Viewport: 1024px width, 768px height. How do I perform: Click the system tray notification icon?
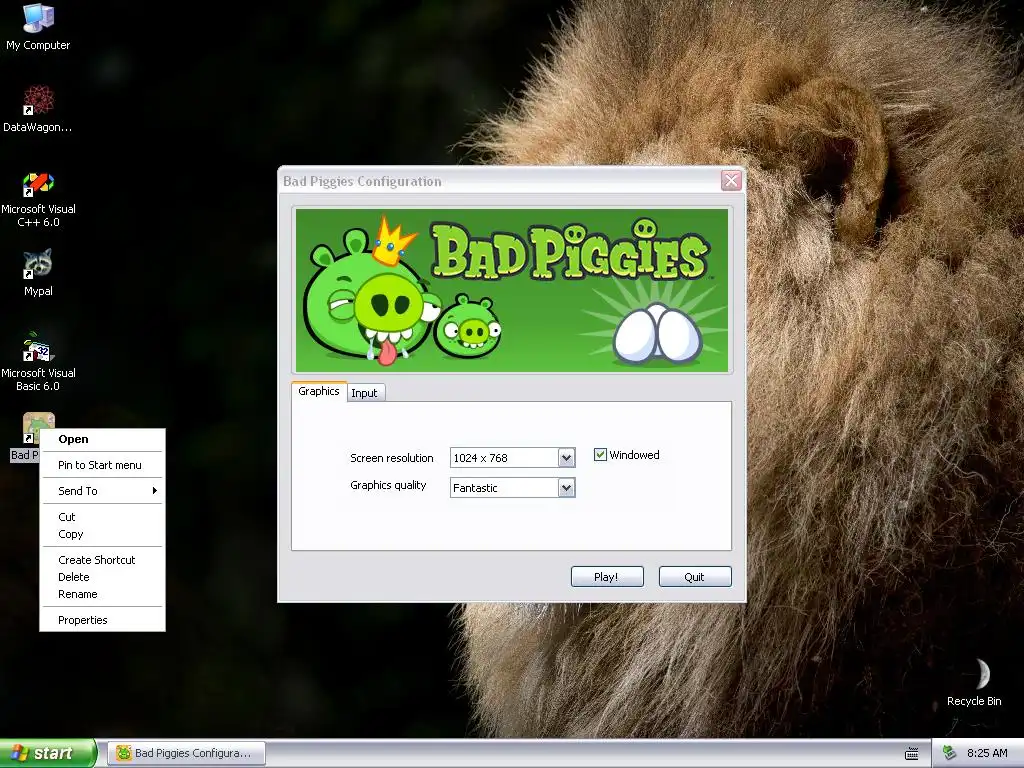(950, 753)
